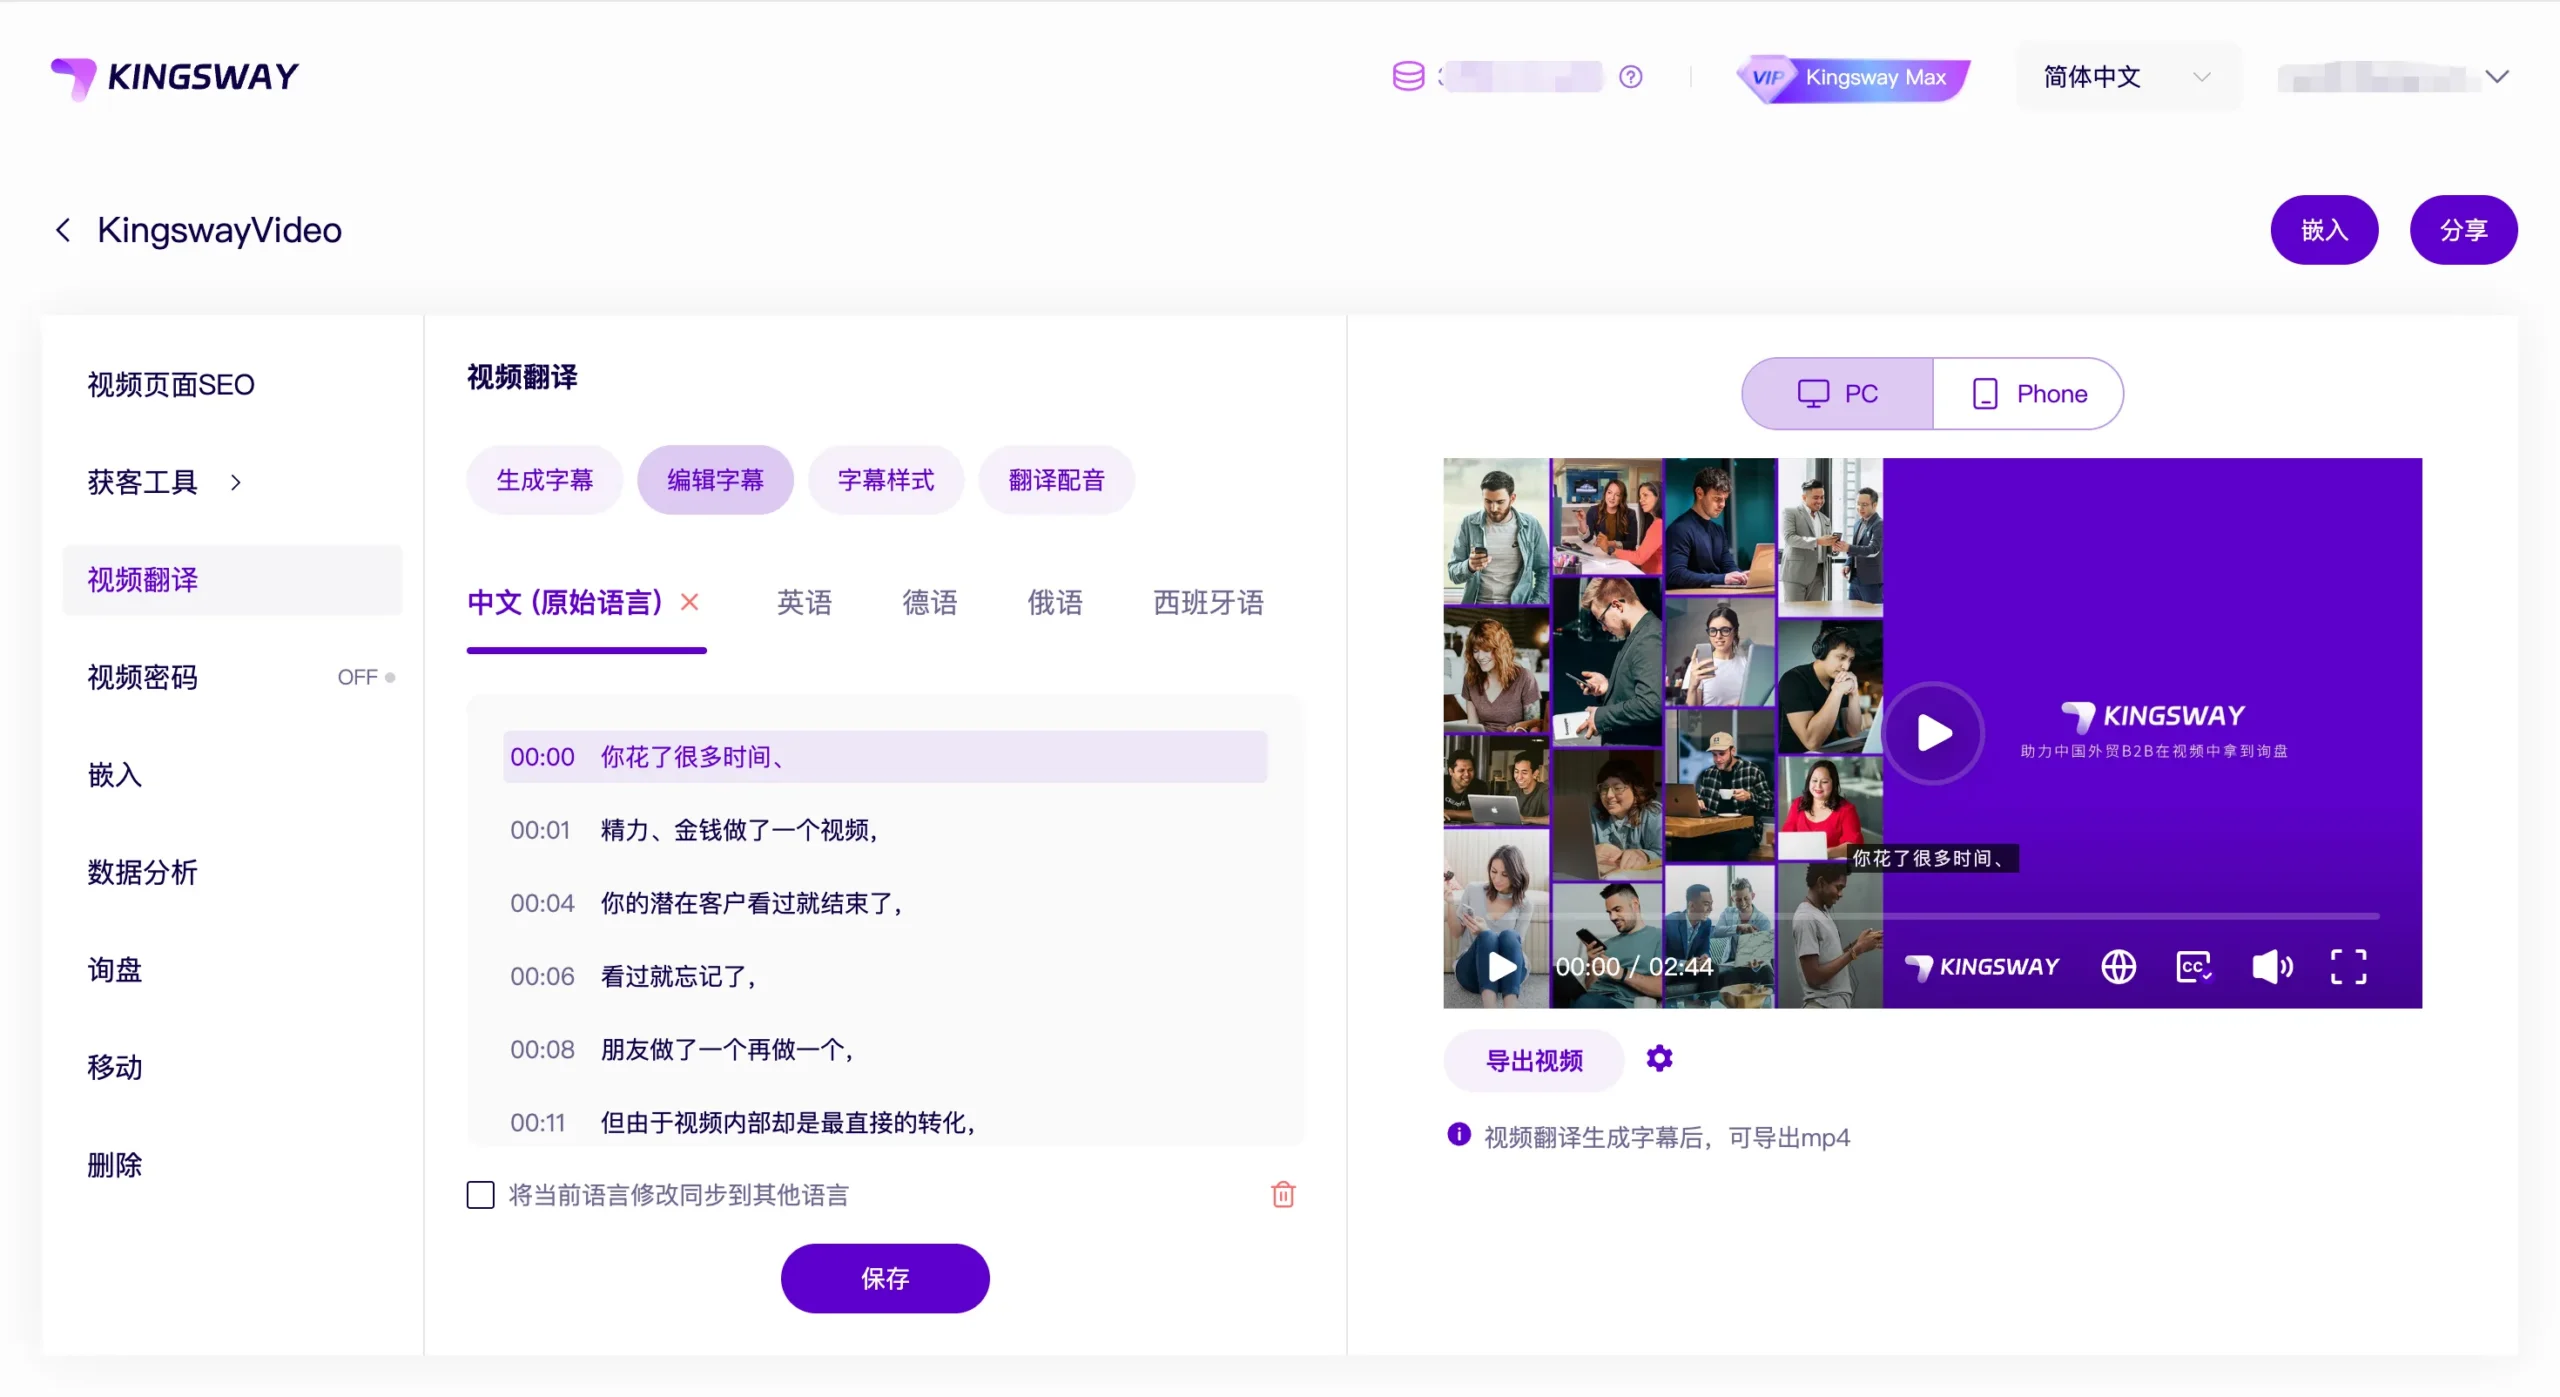Switch preview to Phone view

pyautogui.click(x=2028, y=394)
